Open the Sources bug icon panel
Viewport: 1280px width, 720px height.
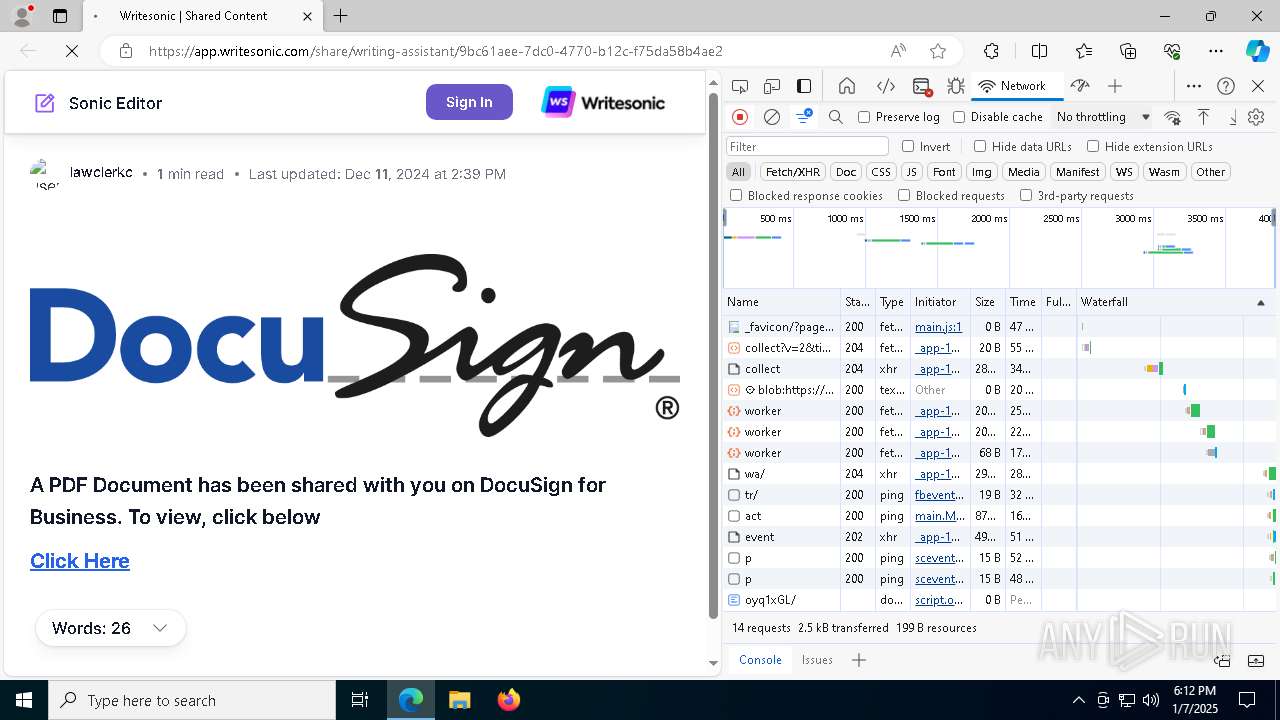(956, 86)
